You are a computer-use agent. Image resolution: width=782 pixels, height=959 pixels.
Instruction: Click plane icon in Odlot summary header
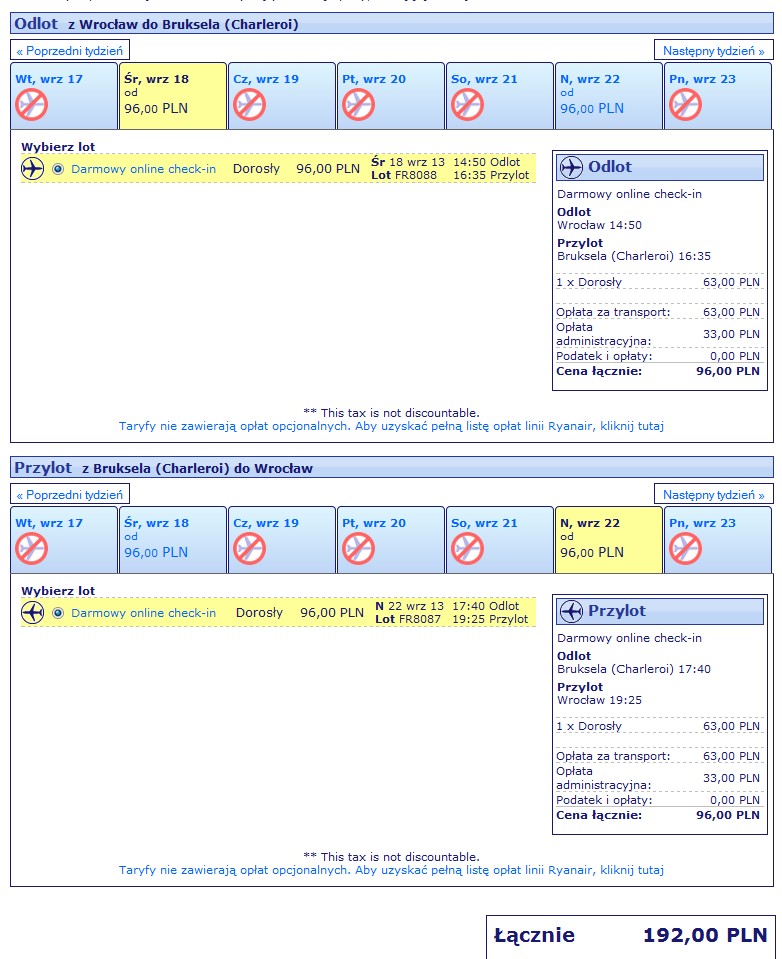tap(571, 167)
